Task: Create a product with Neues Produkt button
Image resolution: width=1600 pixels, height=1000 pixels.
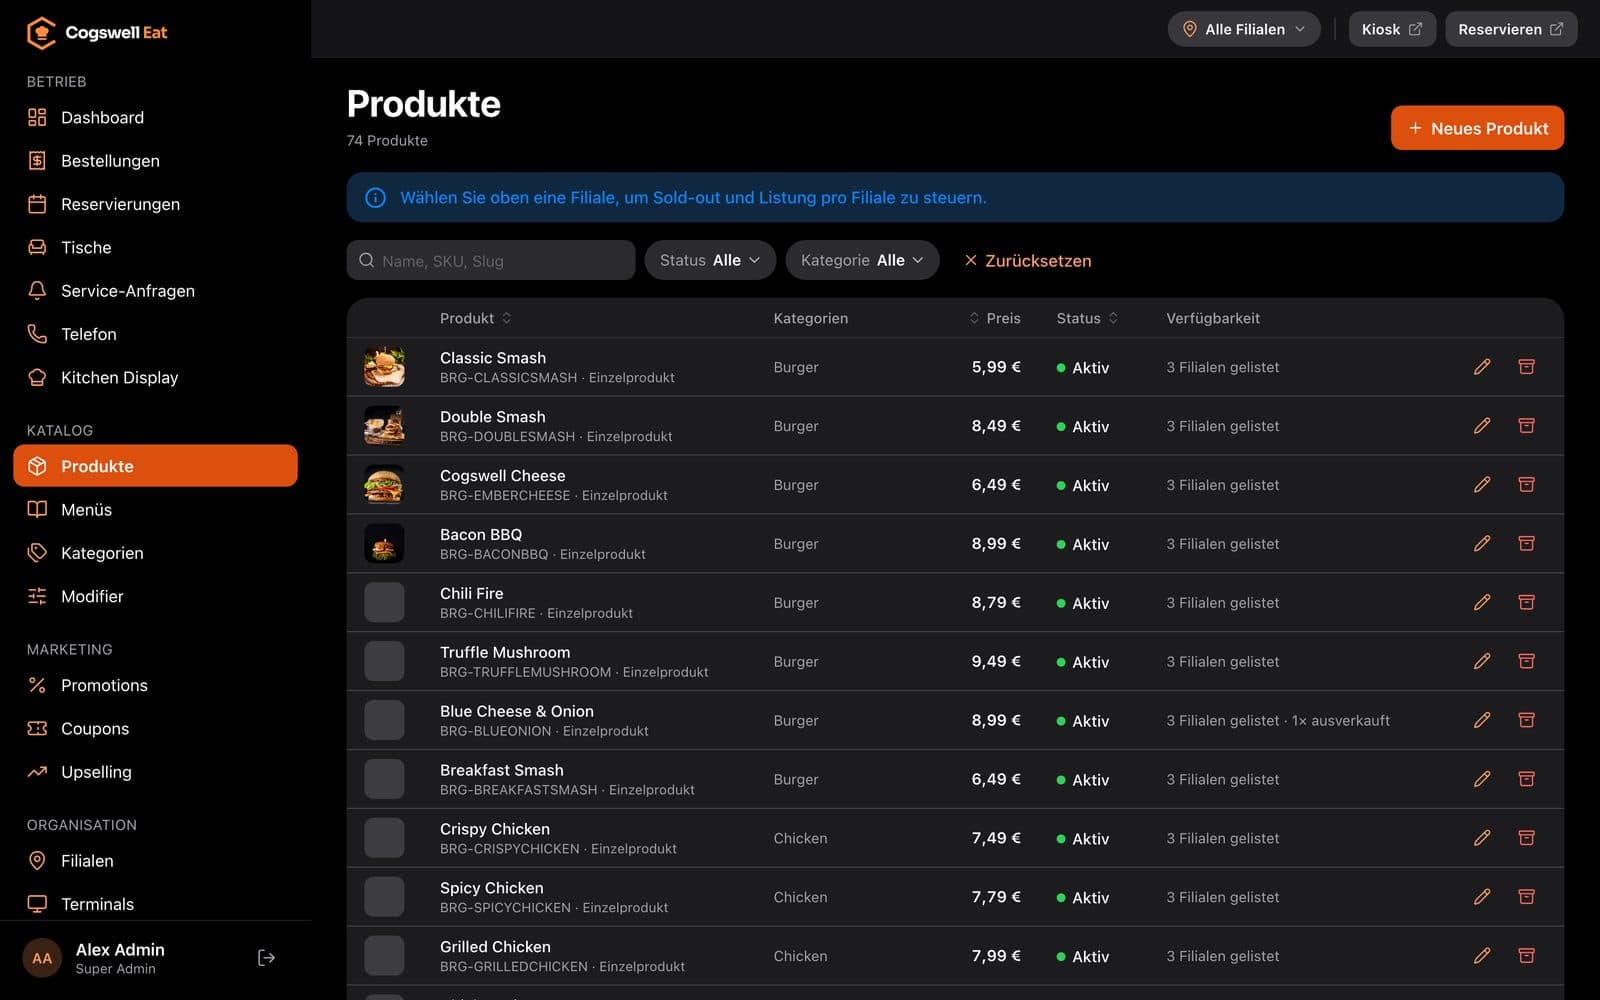Action: [x=1477, y=128]
